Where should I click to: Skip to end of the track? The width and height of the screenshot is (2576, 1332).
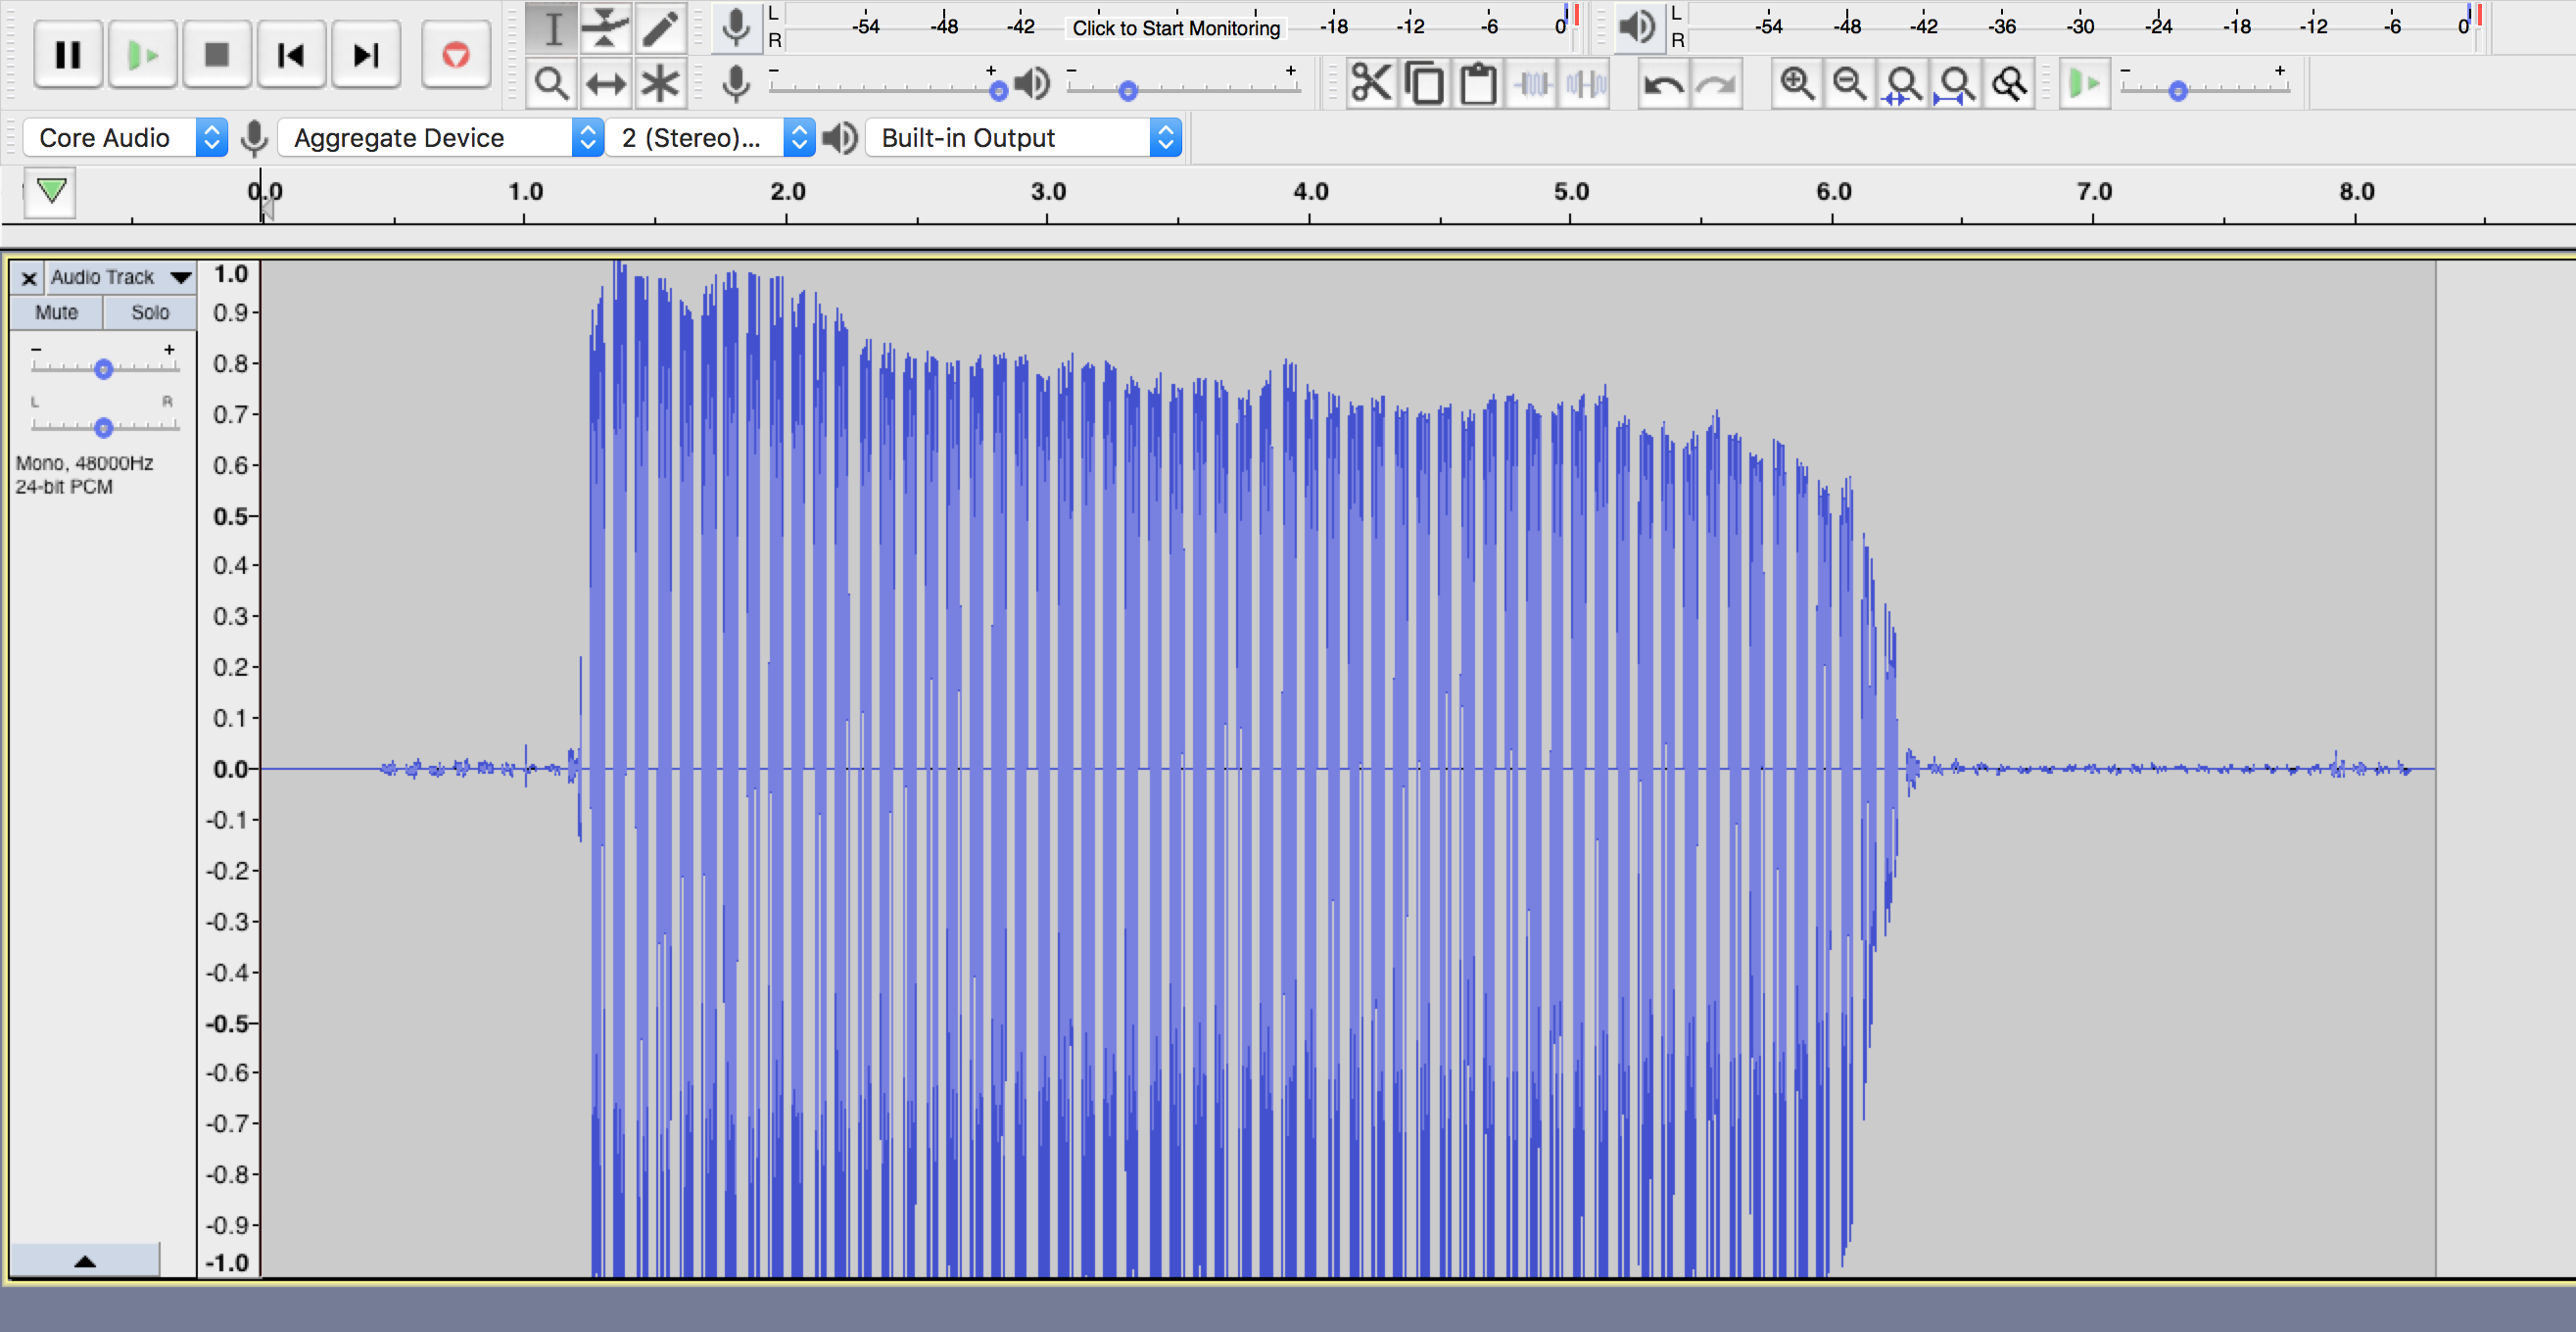[366, 54]
